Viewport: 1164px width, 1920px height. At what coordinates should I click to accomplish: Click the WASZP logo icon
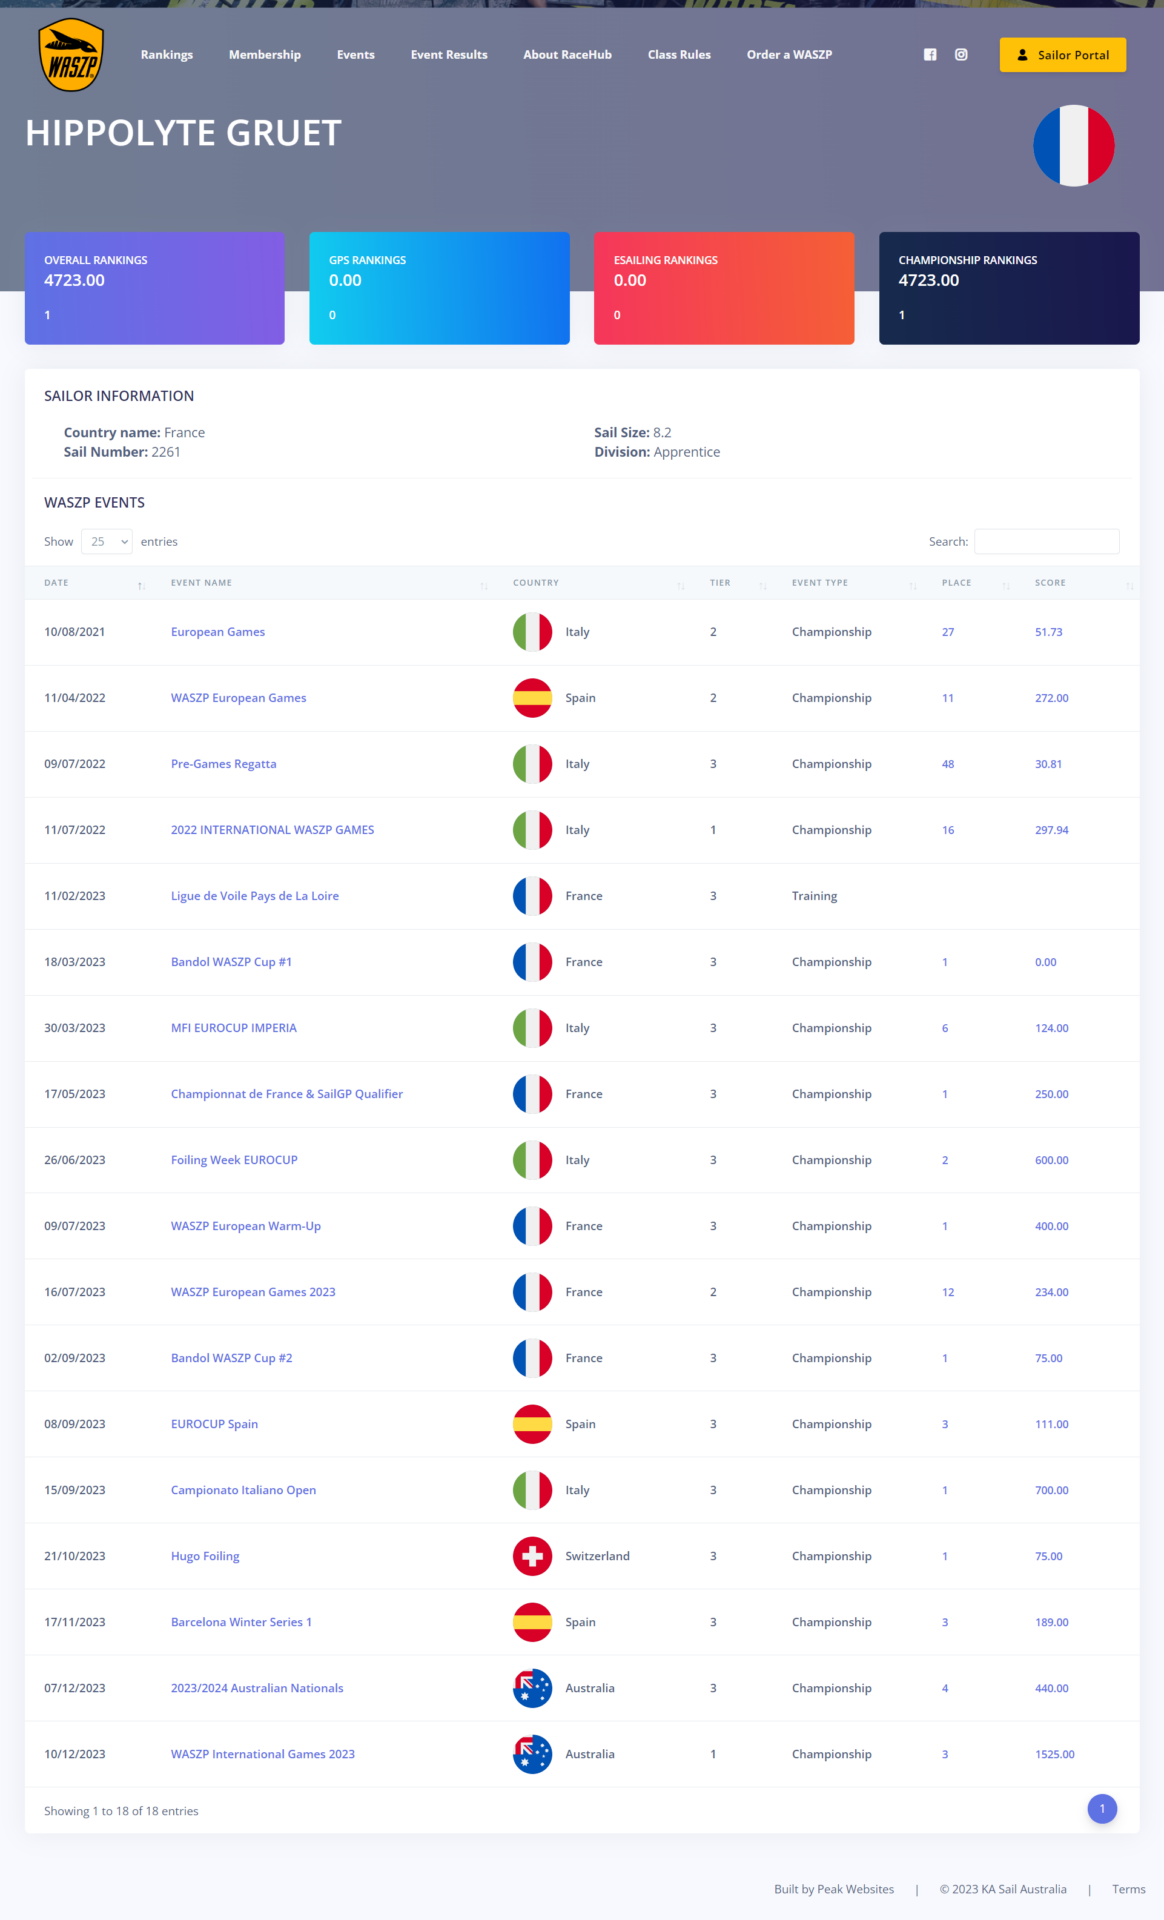(71, 55)
